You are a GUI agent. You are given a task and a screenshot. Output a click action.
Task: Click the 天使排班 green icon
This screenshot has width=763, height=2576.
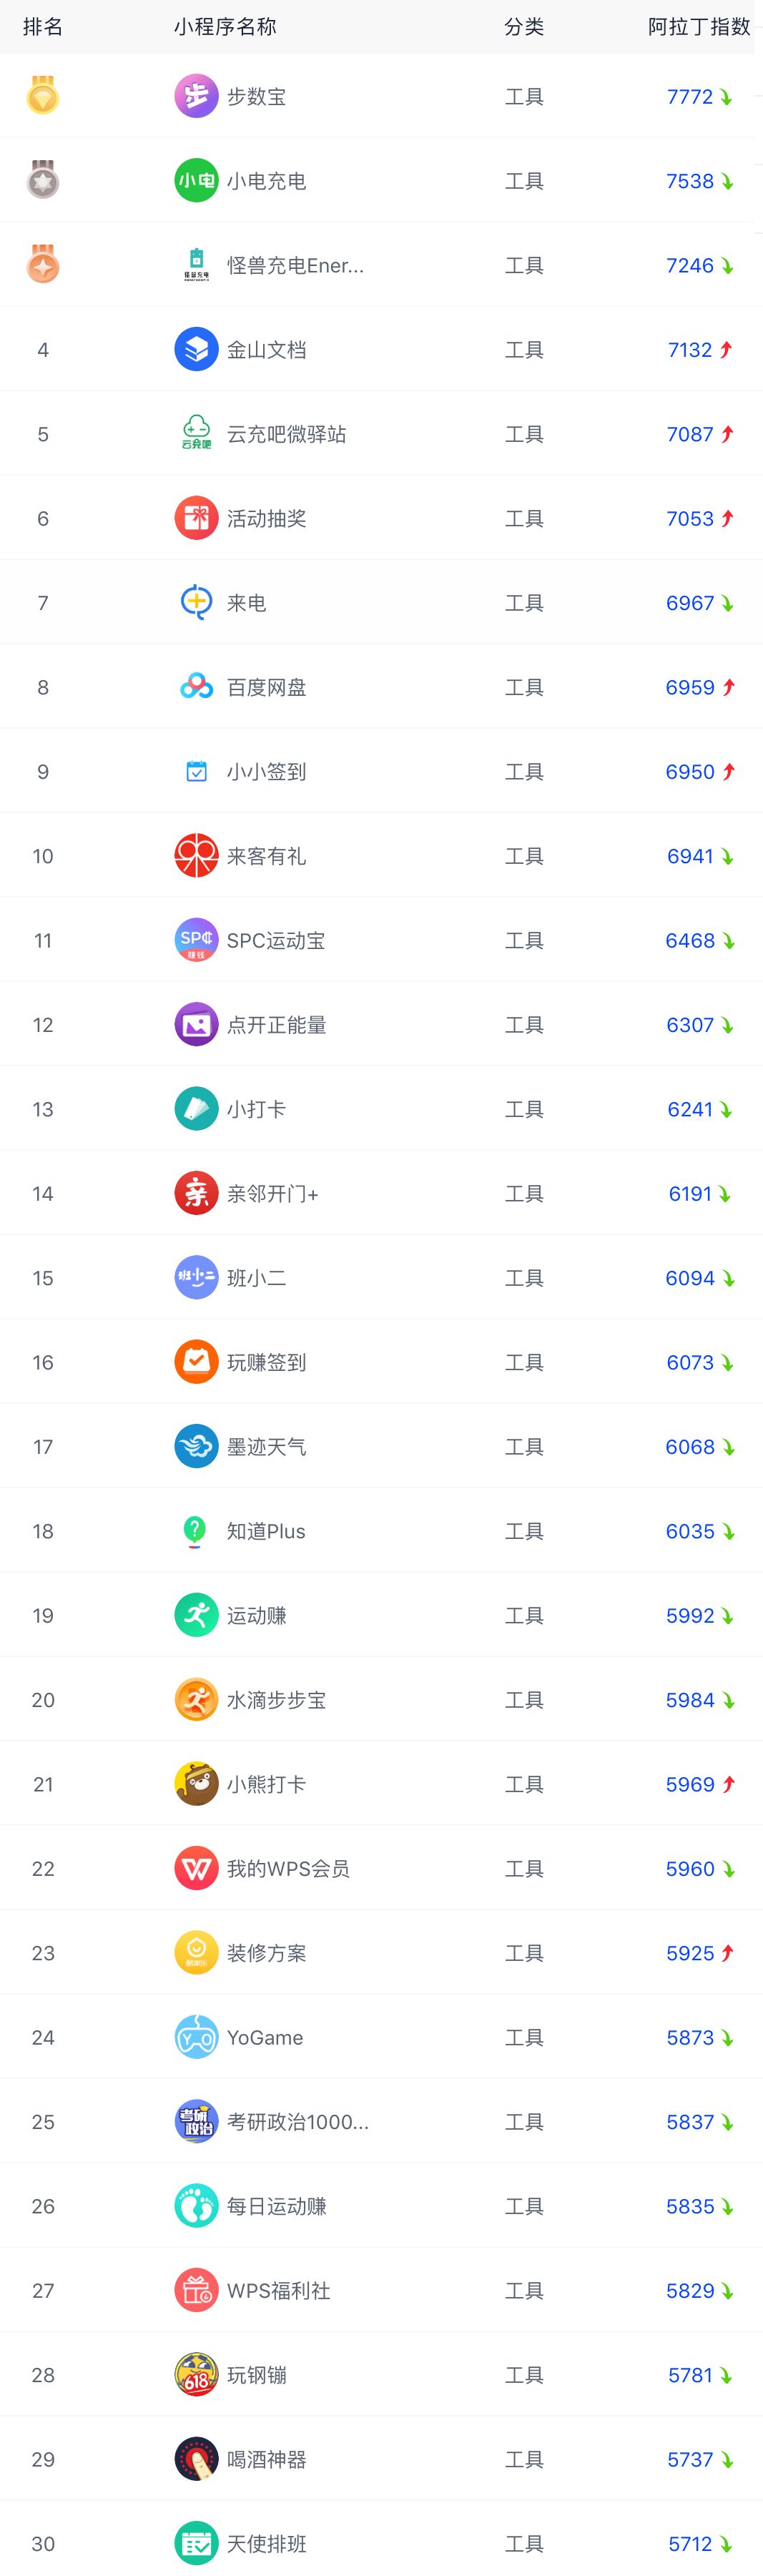[196, 2544]
